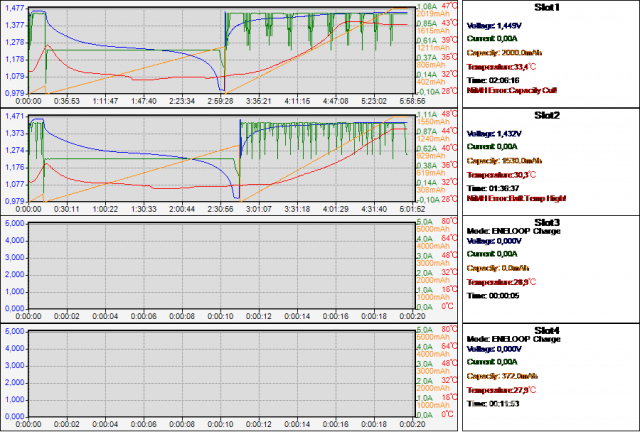This screenshot has height=432, width=640.
Task: Select Slot3 Mode ENELOOP Charge label
Action: click(513, 231)
